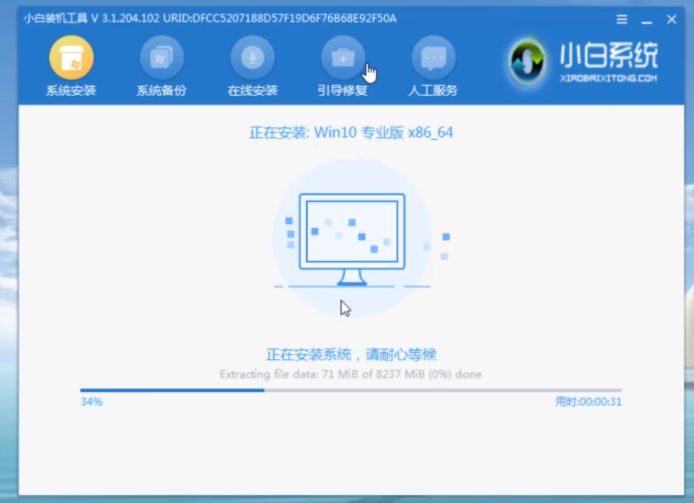
Task: Switch to the 系统安装 tab label
Action: tap(71, 90)
